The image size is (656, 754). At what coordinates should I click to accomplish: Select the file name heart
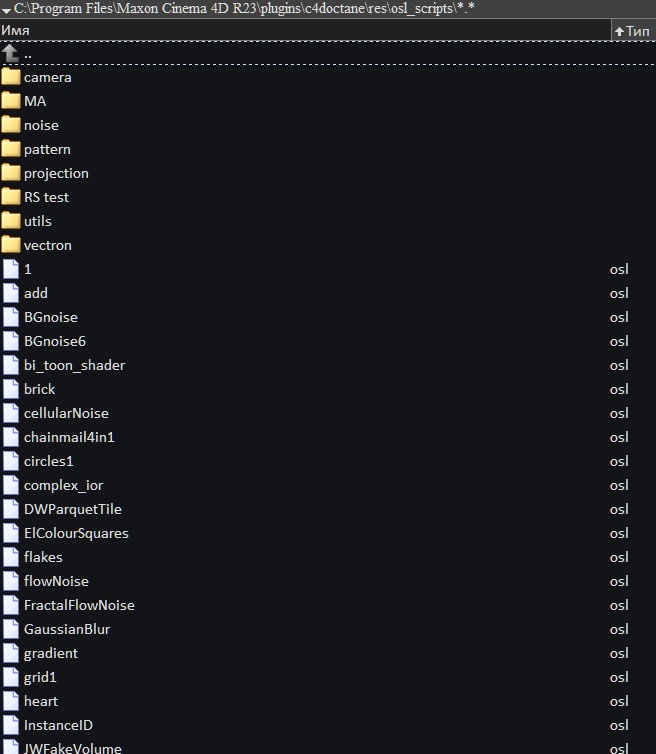click(41, 702)
